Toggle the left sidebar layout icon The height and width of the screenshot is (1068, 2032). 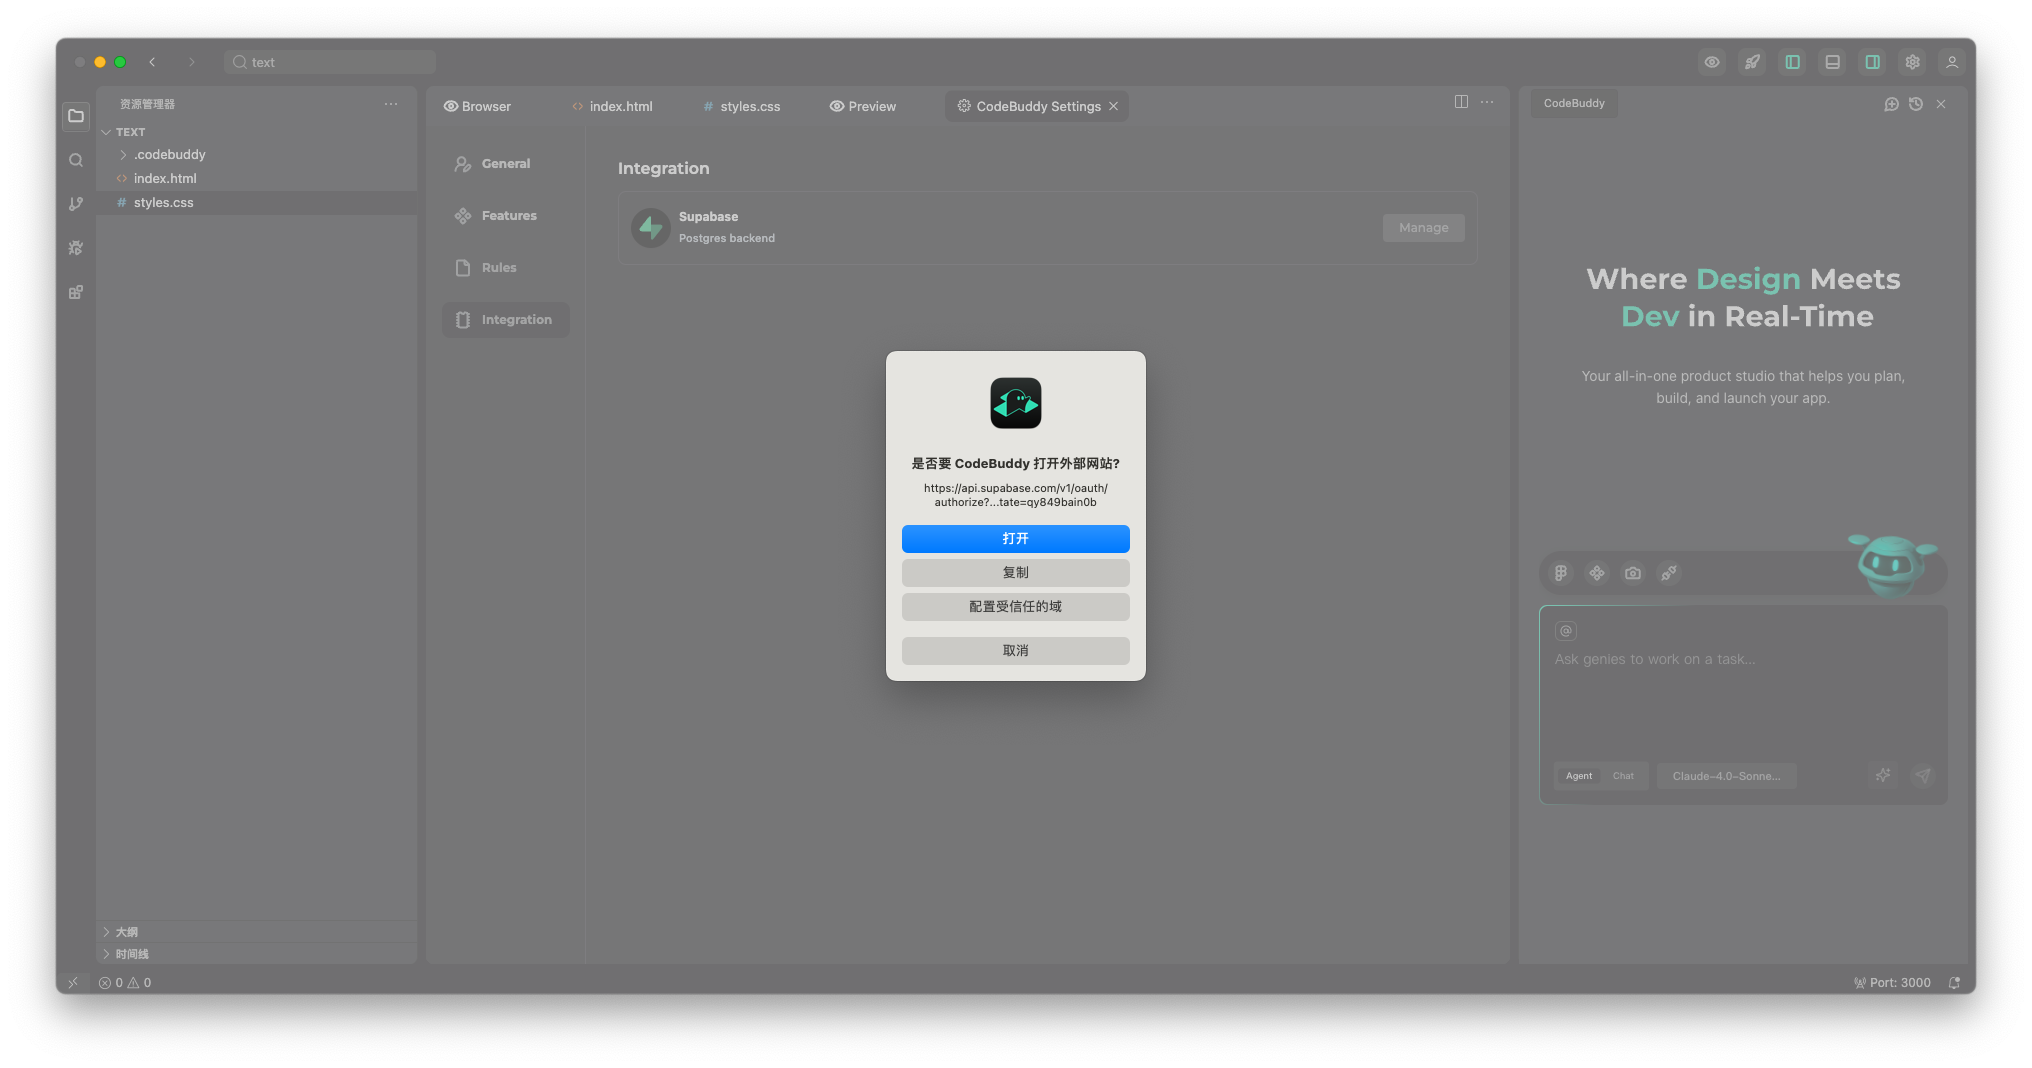tap(1792, 62)
